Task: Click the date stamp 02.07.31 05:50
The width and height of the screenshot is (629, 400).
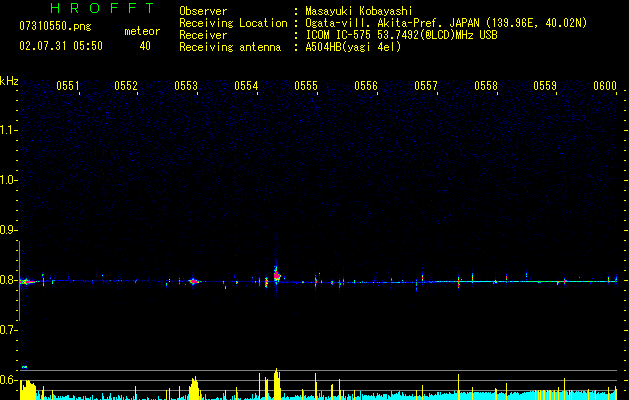Action: click(x=61, y=46)
